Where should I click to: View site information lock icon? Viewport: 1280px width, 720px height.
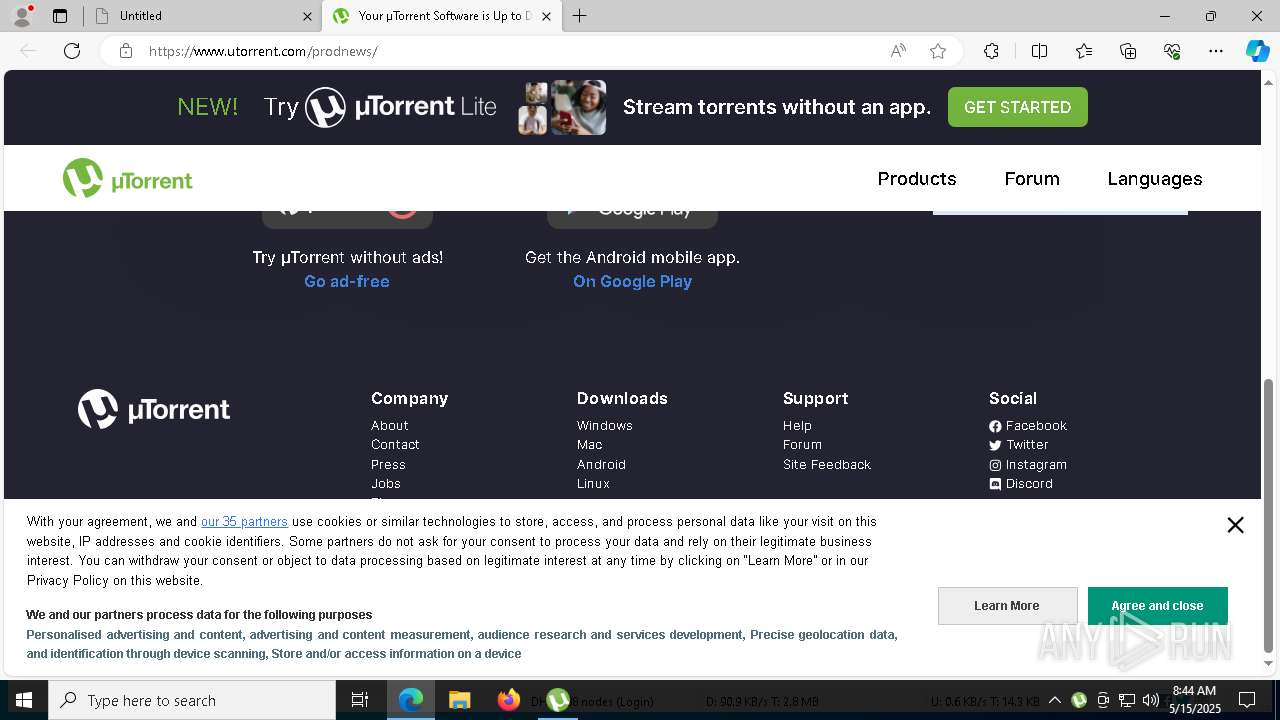[x=126, y=51]
